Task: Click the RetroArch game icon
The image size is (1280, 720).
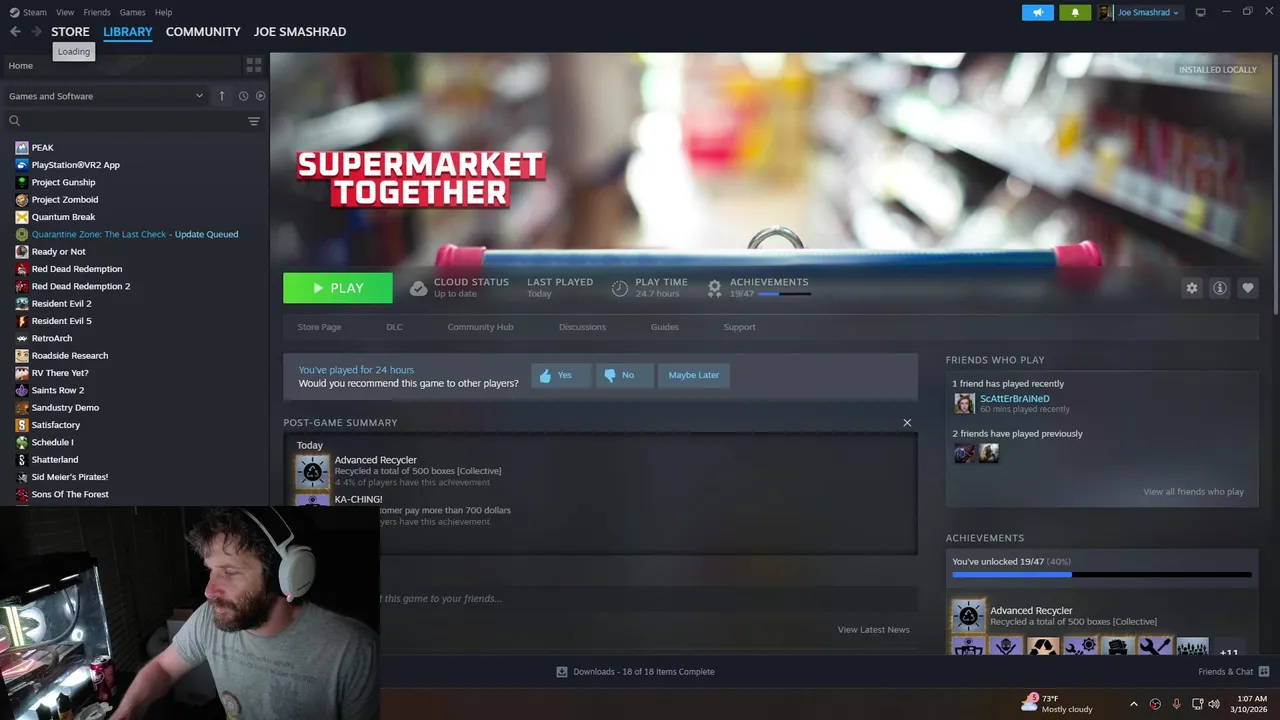Action: 22,338
